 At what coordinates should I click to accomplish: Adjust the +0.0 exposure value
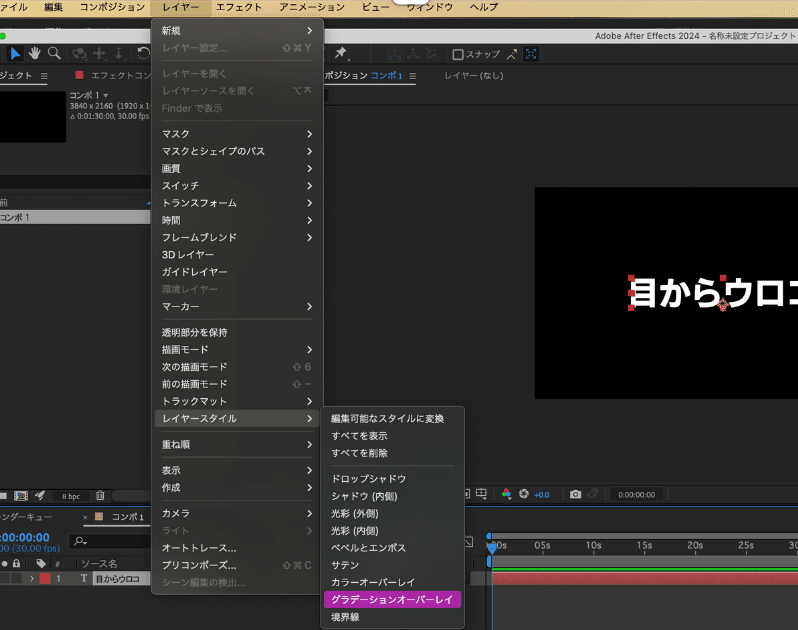click(542, 495)
